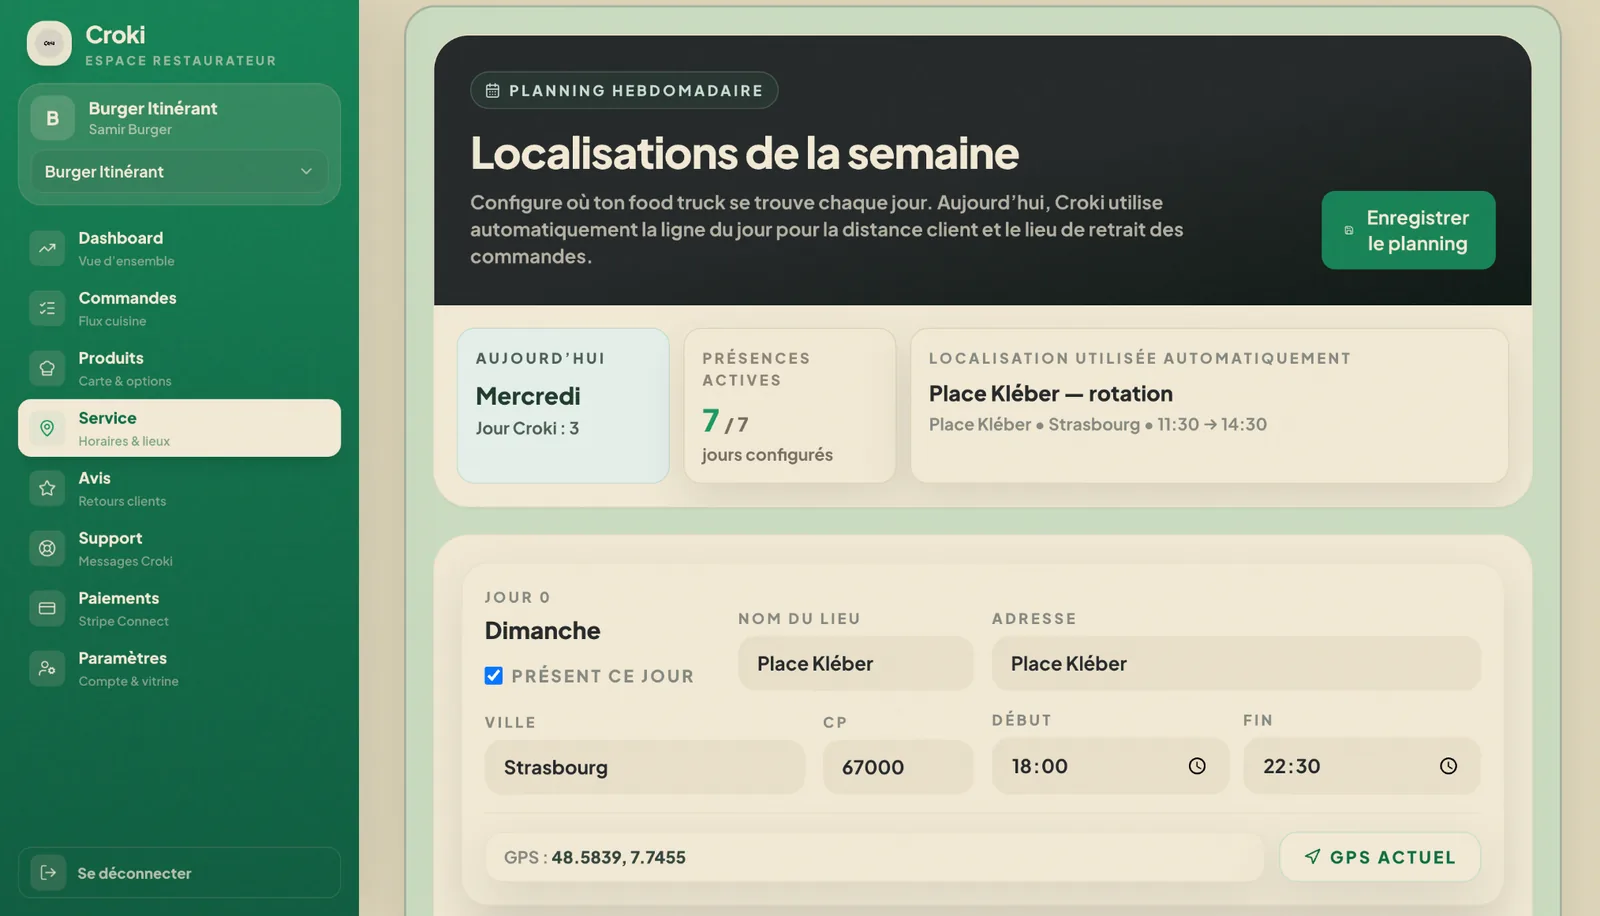
Task: Click the CP field 67000
Action: point(898,767)
